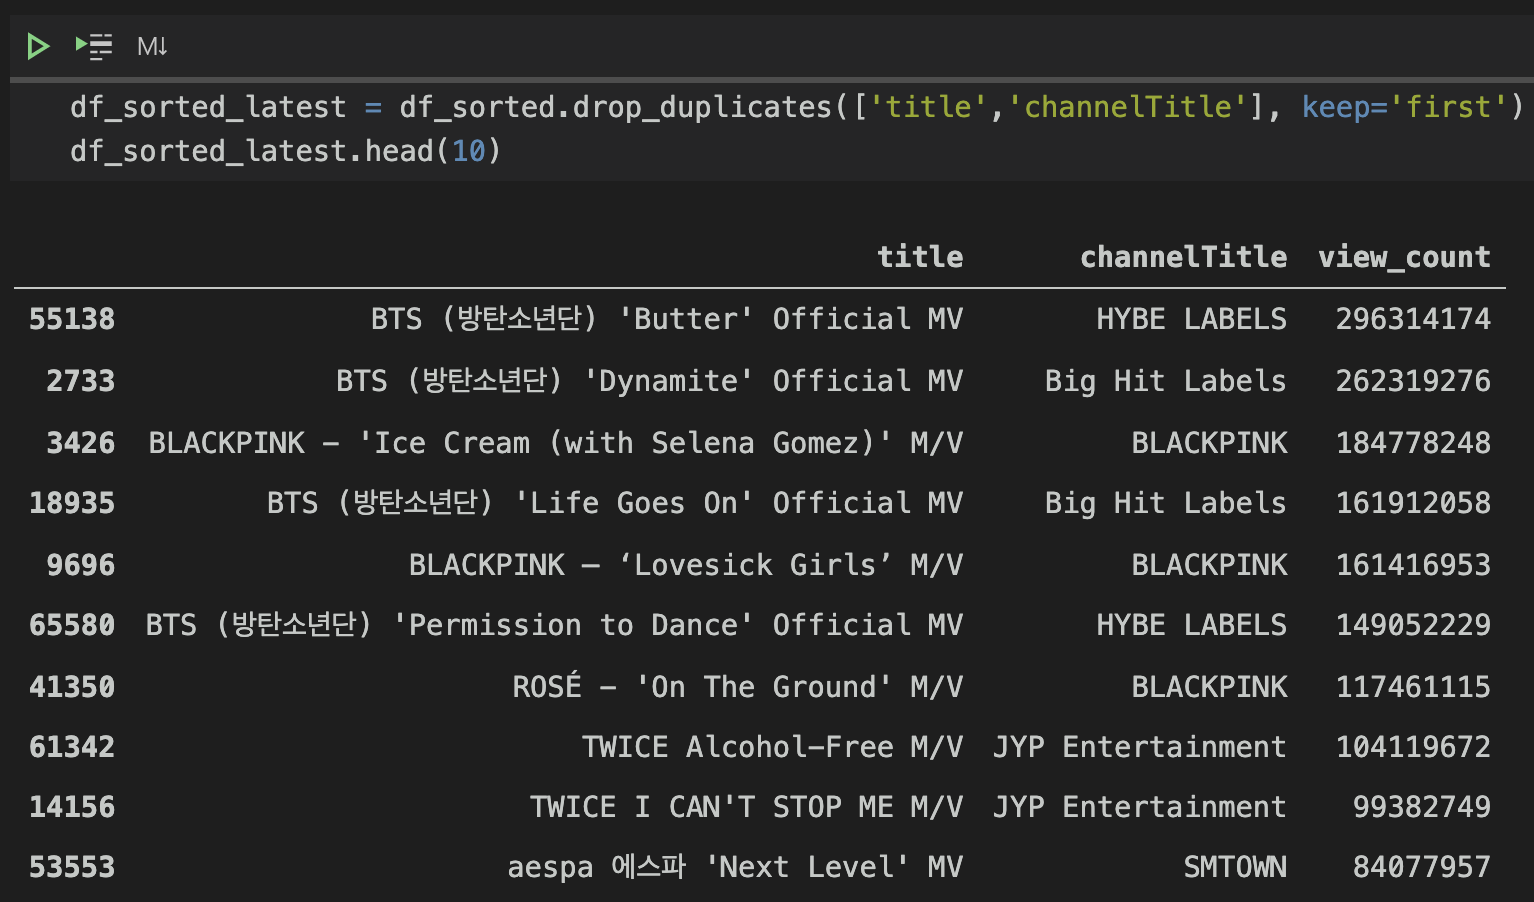Screen dimensions: 1534x902
Task: Select row index 2733
Action: pyautogui.click(x=81, y=381)
